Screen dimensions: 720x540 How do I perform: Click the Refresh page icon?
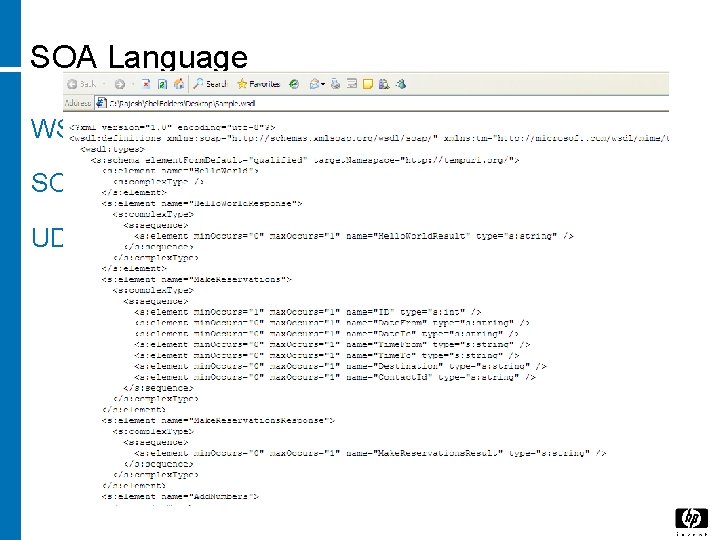coord(162,84)
